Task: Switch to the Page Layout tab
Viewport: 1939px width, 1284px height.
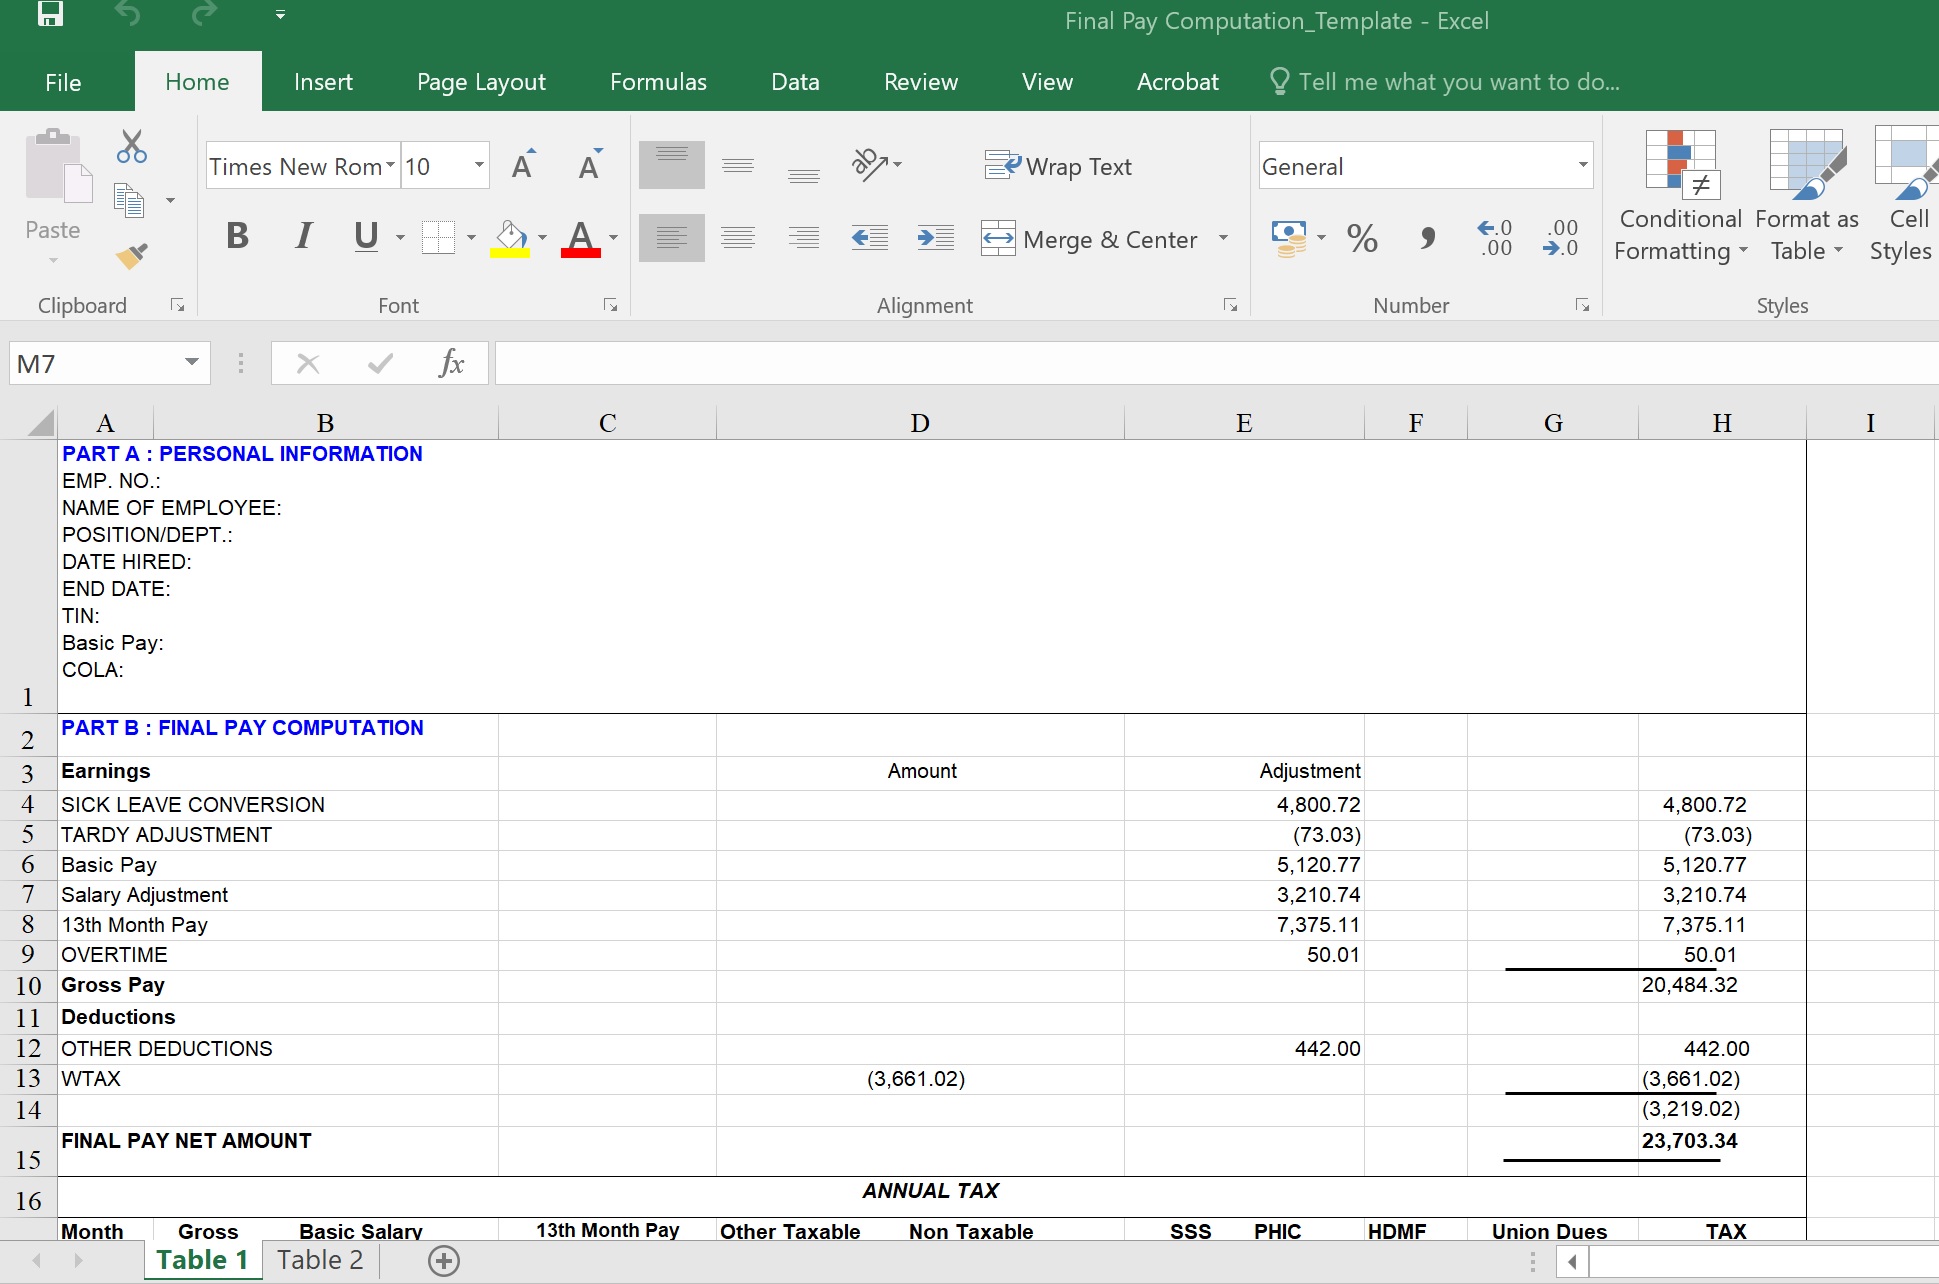Action: pyautogui.click(x=481, y=82)
